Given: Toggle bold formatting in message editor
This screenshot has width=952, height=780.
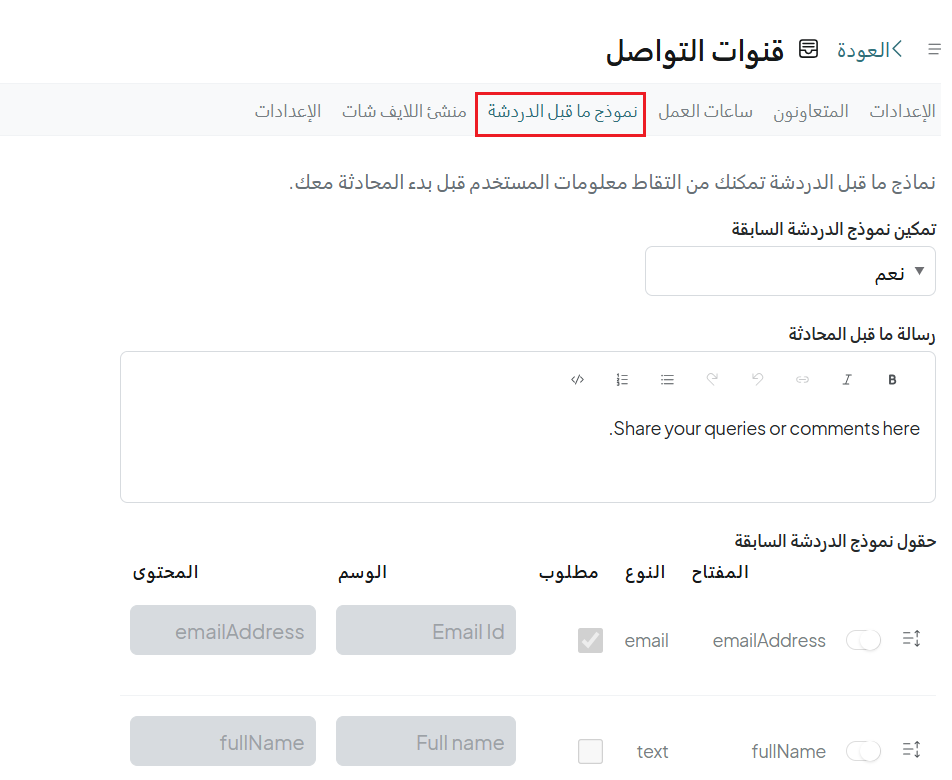Looking at the screenshot, I should (x=892, y=380).
